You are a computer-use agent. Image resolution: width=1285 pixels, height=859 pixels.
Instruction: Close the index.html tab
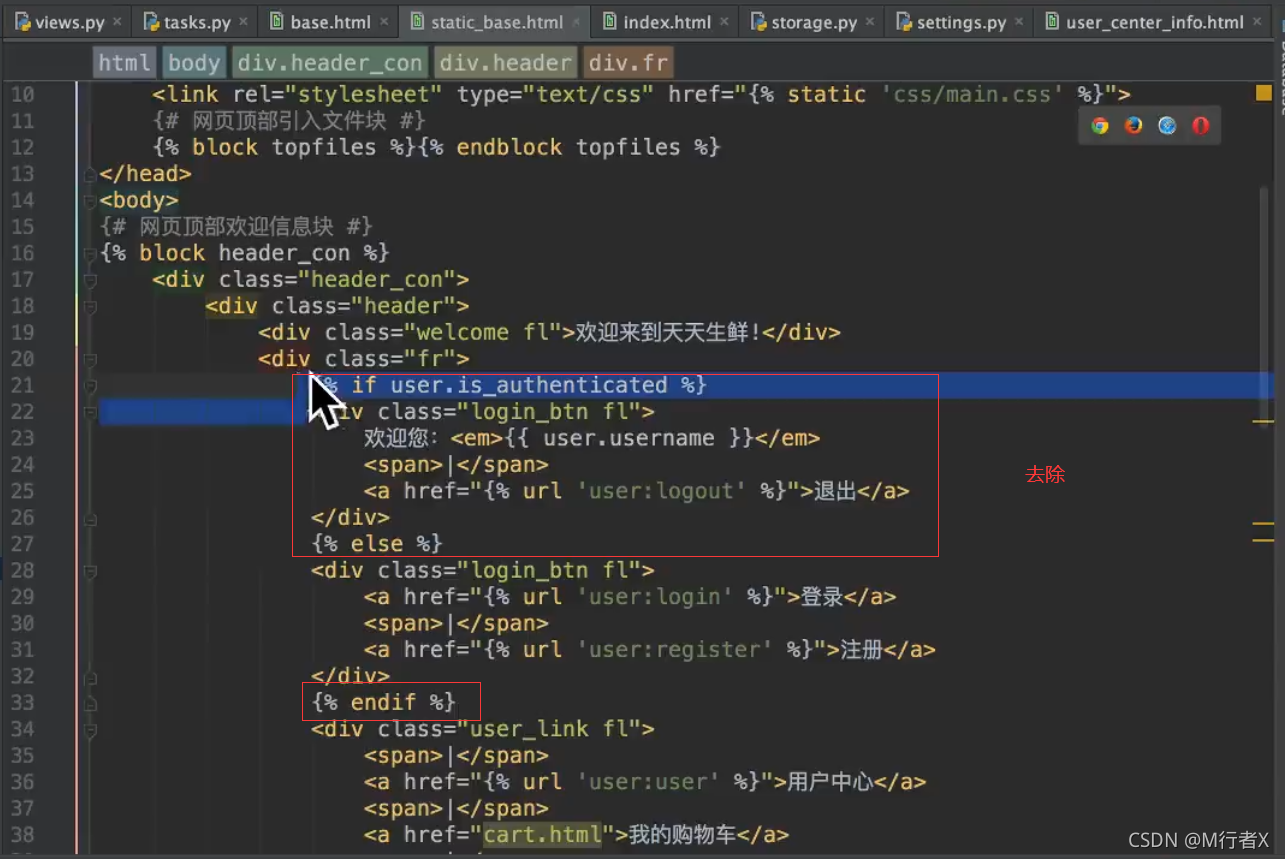(725, 22)
